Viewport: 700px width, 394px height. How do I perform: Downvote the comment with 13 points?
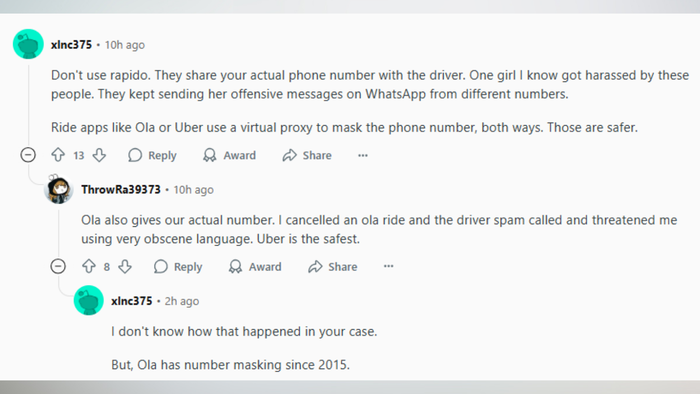(x=99, y=155)
